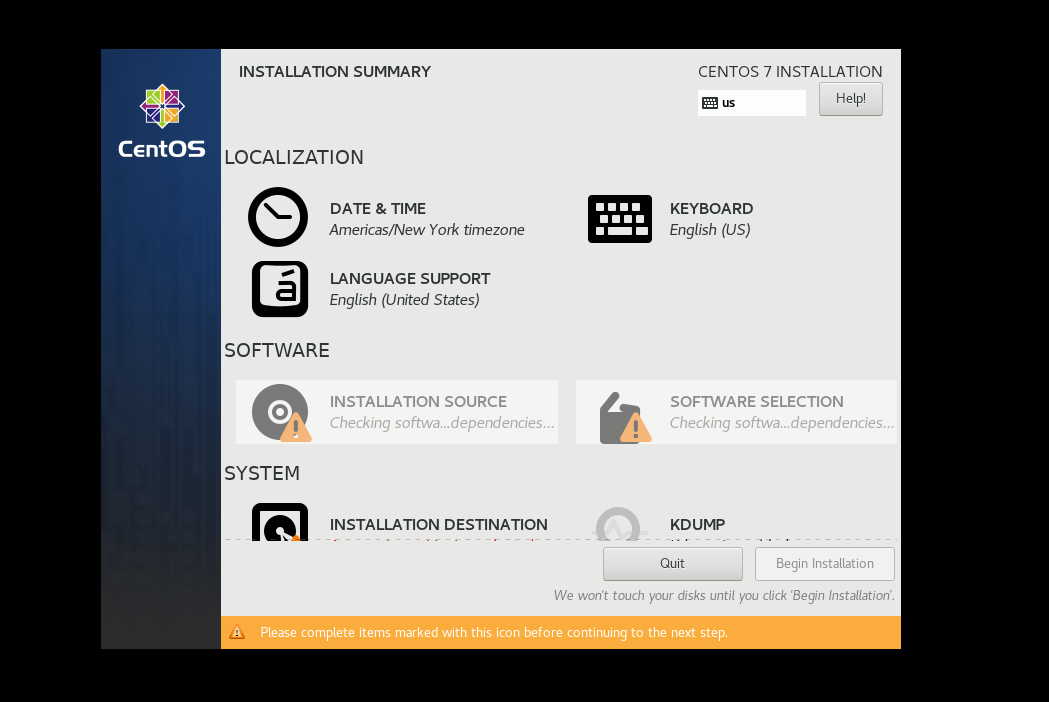Click the Software Selection package icon

pos(625,418)
